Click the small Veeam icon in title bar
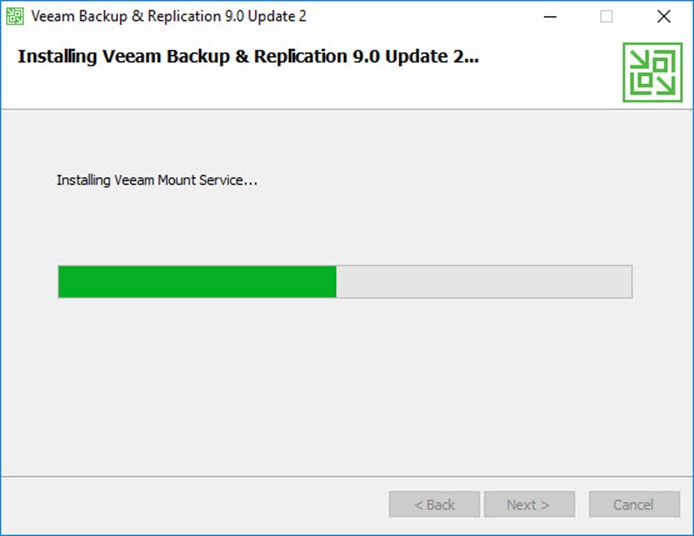The image size is (694, 536). tap(15, 17)
